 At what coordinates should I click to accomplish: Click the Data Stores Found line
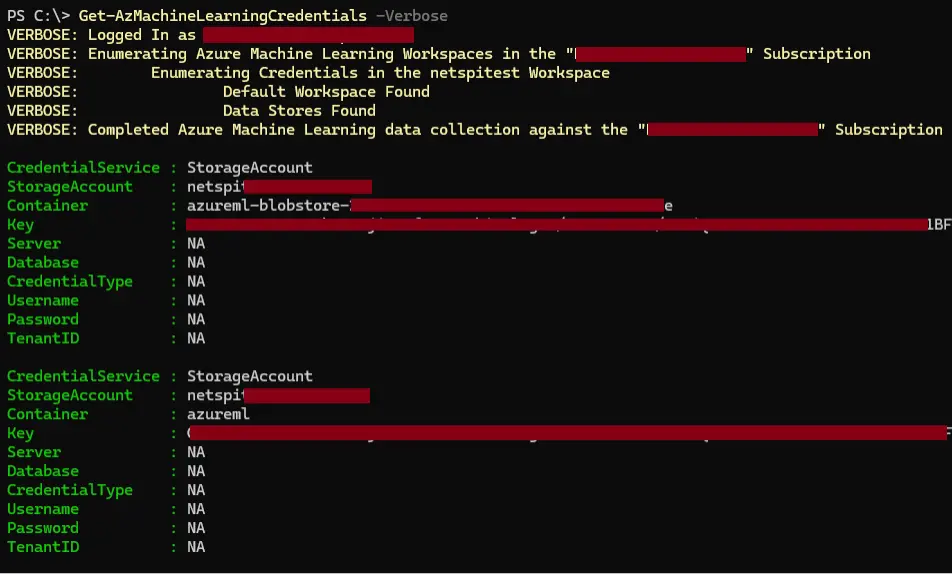click(299, 111)
